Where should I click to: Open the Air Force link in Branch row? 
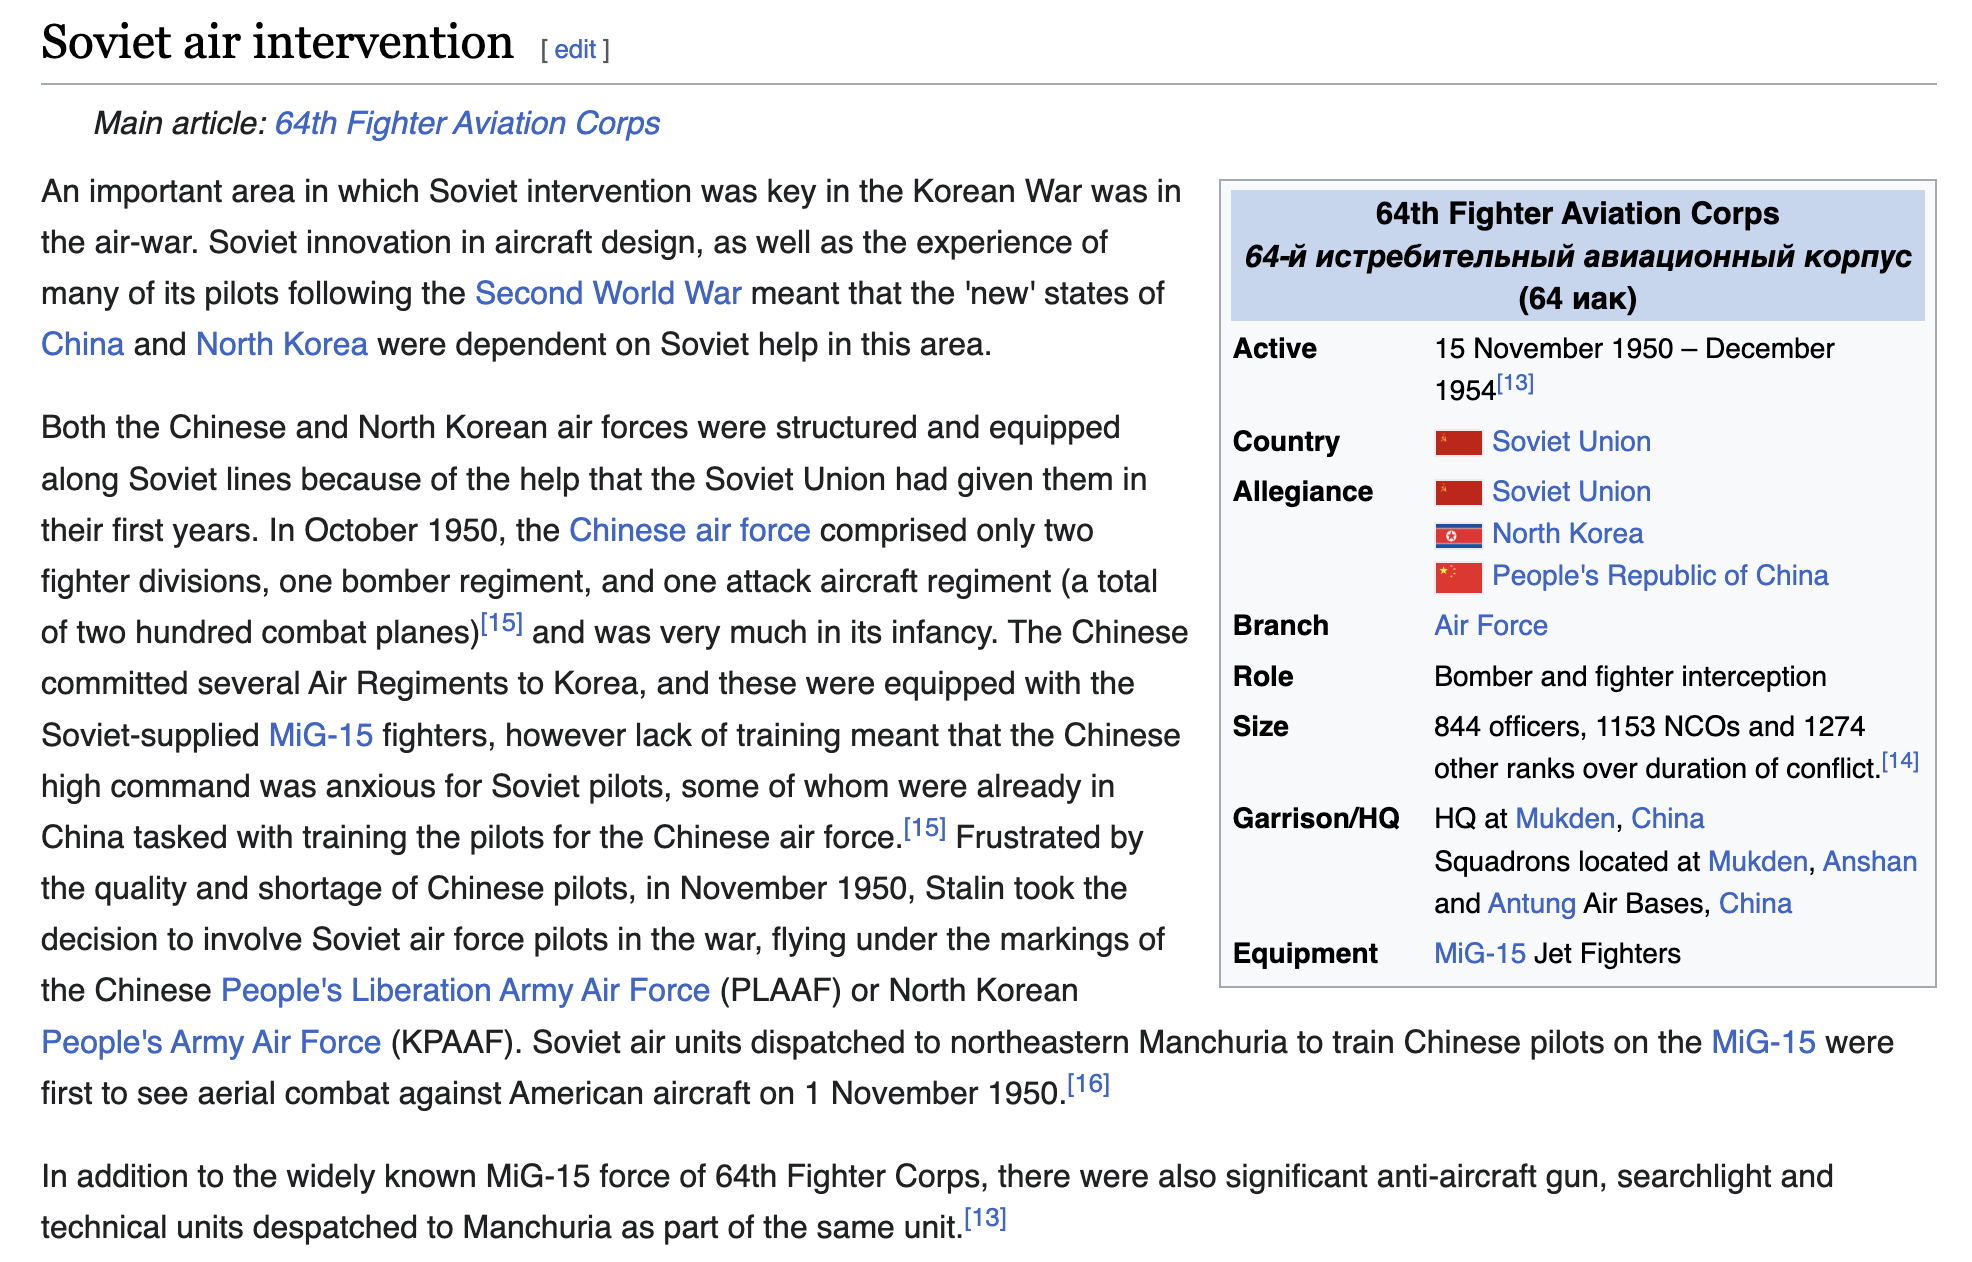pos(1490,626)
